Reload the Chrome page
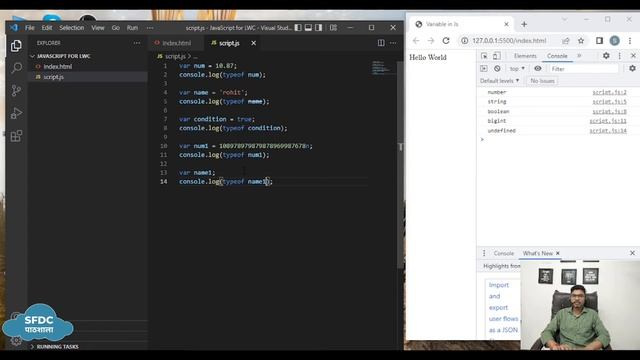 [x=446, y=40]
